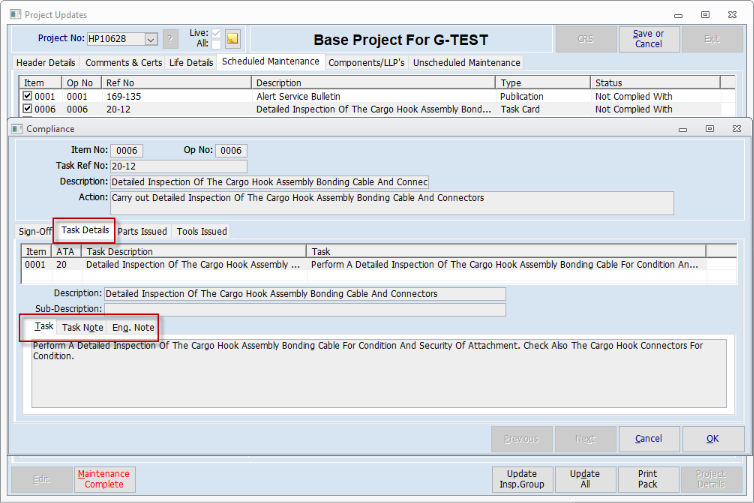Screen dimensions: 754x503
Task: Switch to the Header Details tab
Action: click(46, 63)
